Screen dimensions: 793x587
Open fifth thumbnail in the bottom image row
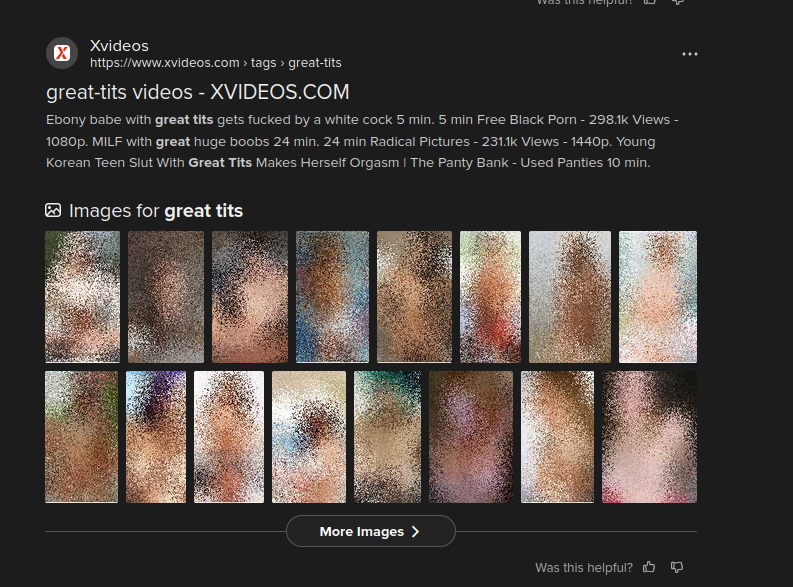(387, 437)
